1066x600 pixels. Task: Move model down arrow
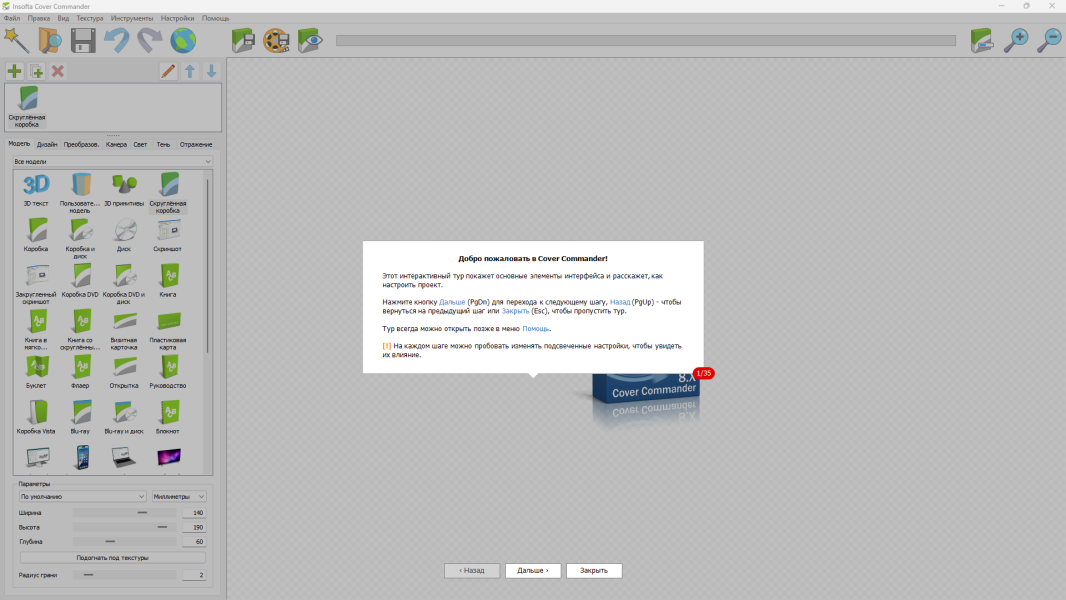tap(211, 71)
